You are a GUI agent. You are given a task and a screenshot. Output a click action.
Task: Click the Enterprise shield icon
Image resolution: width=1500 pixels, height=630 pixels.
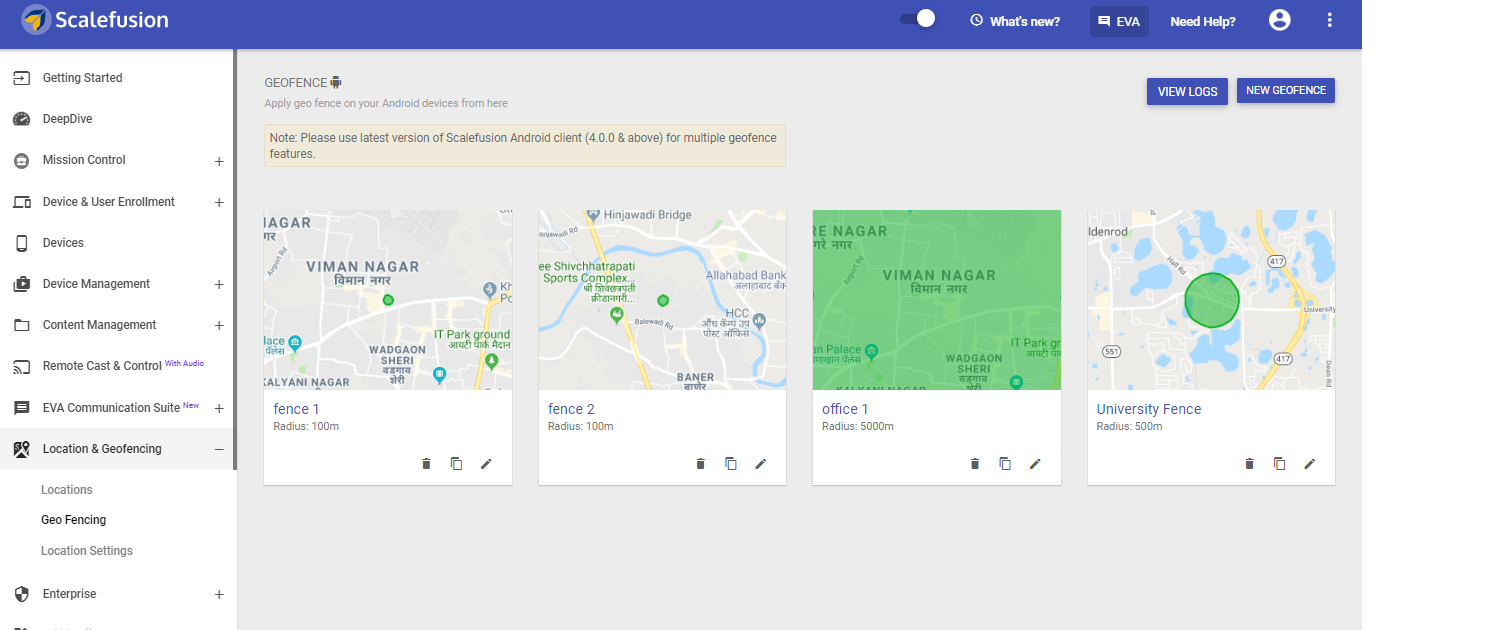22,594
